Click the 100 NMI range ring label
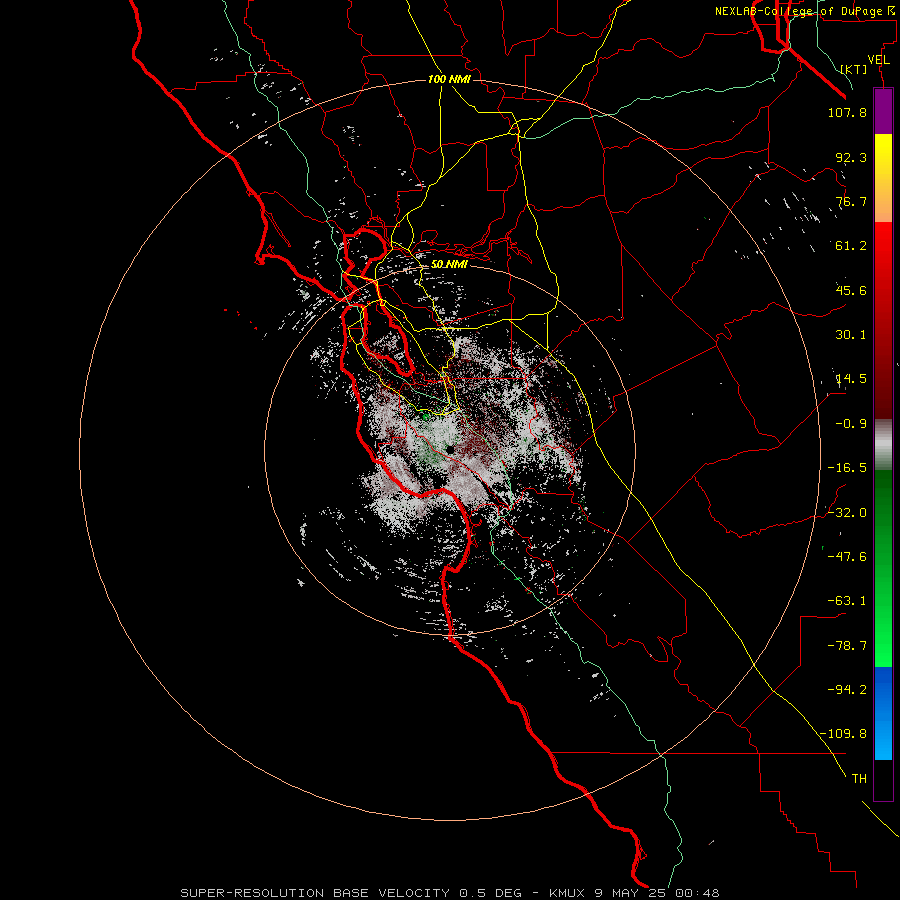900x900 pixels. tap(449, 79)
